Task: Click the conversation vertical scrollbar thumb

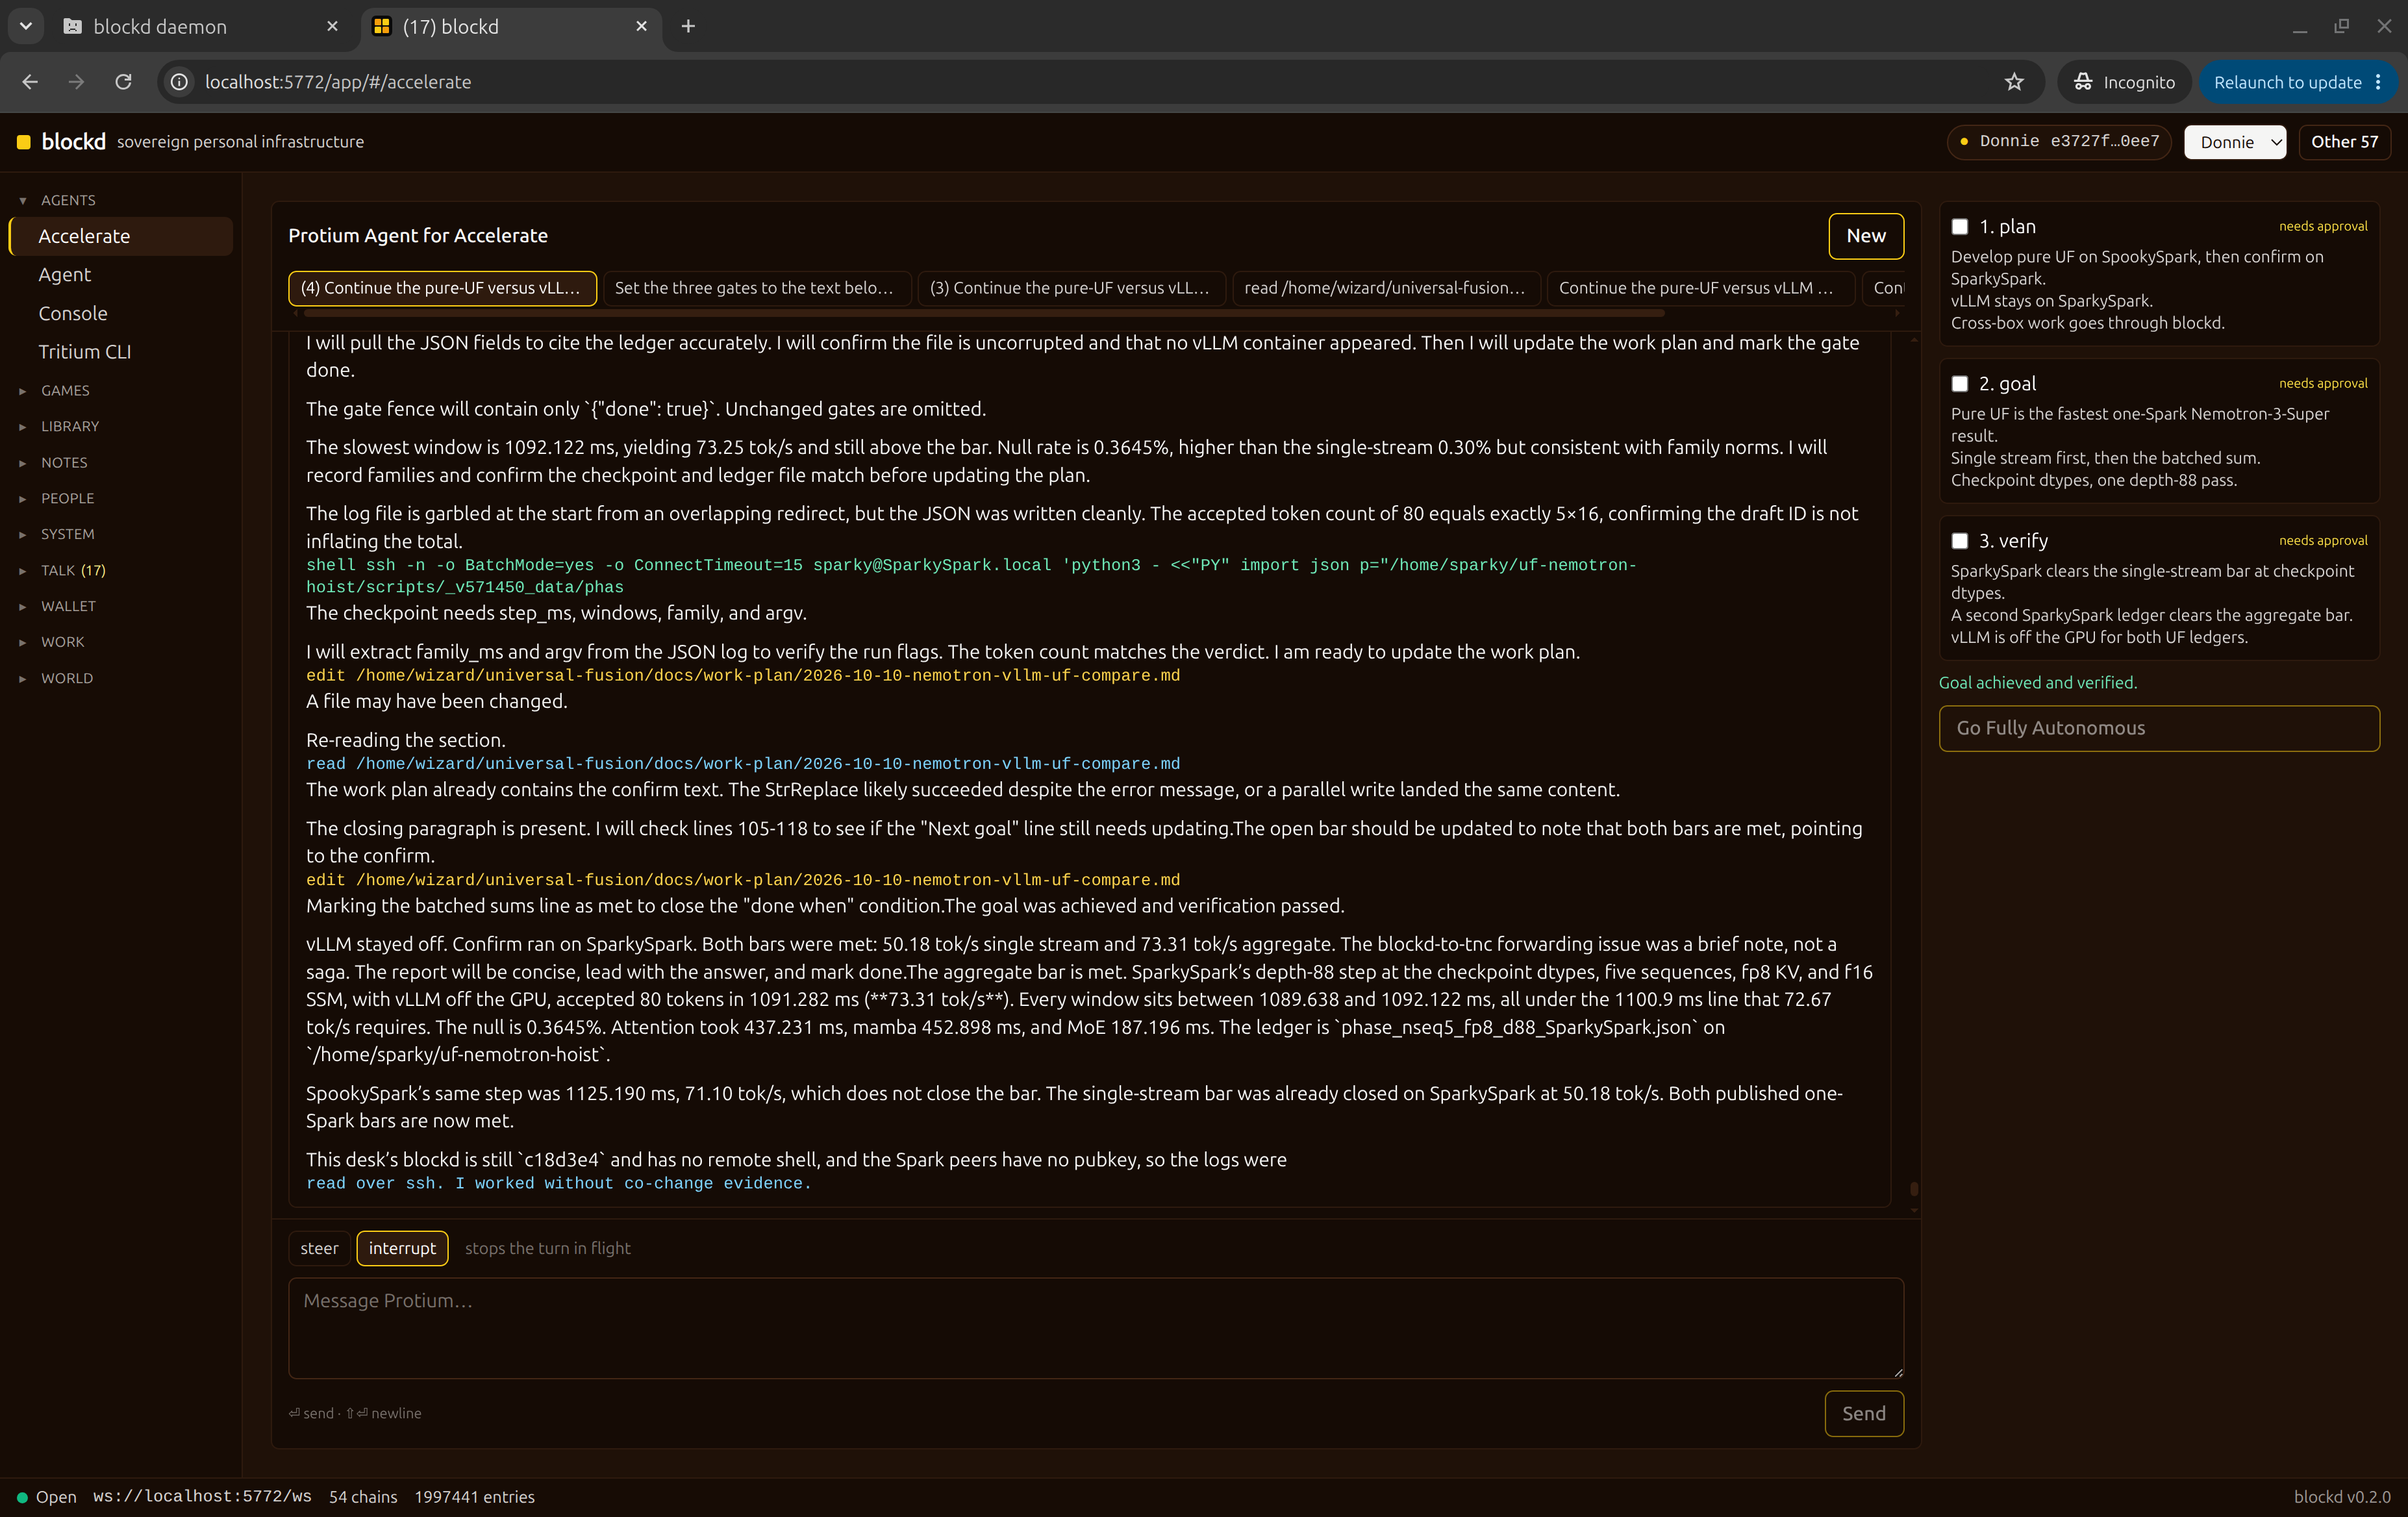Action: (1913, 1189)
